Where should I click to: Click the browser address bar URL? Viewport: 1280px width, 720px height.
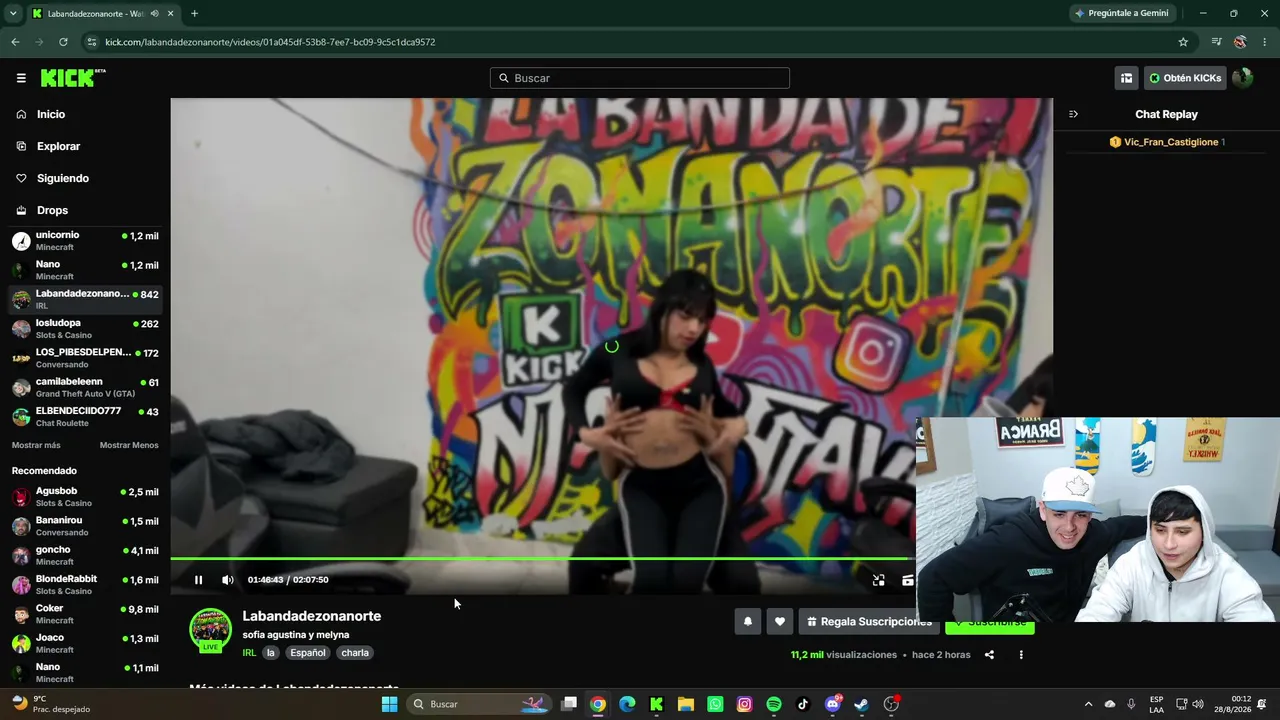click(x=270, y=42)
